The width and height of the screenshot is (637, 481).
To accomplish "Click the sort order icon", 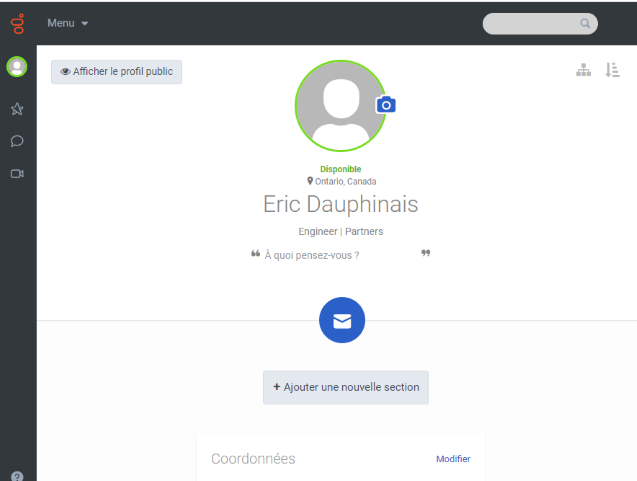I will click(x=613, y=70).
